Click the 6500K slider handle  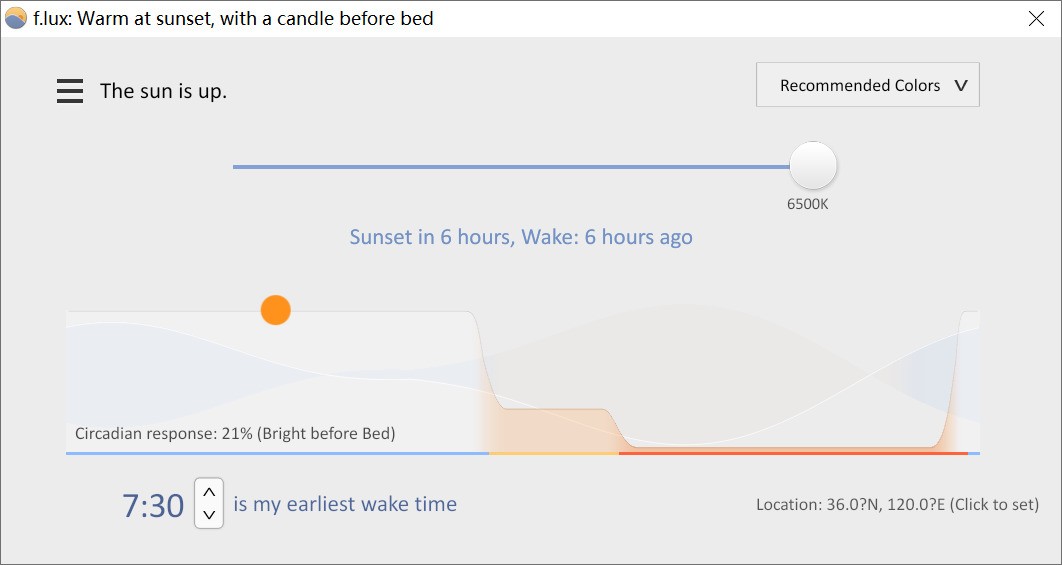(813, 165)
